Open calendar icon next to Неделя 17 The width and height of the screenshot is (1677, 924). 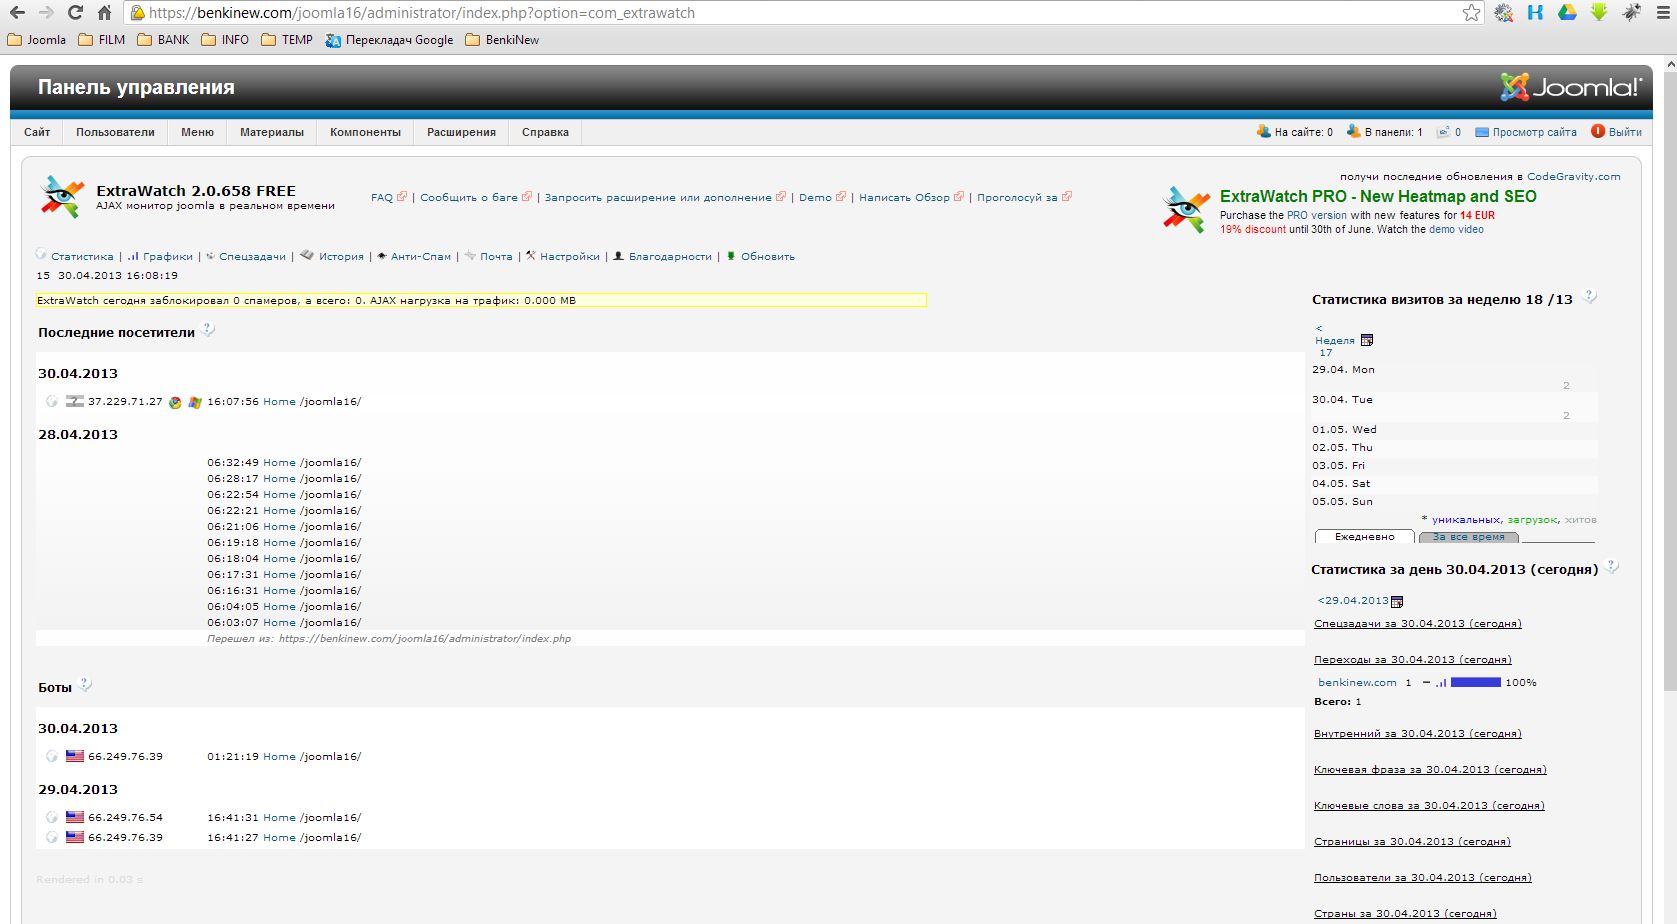(1367, 341)
